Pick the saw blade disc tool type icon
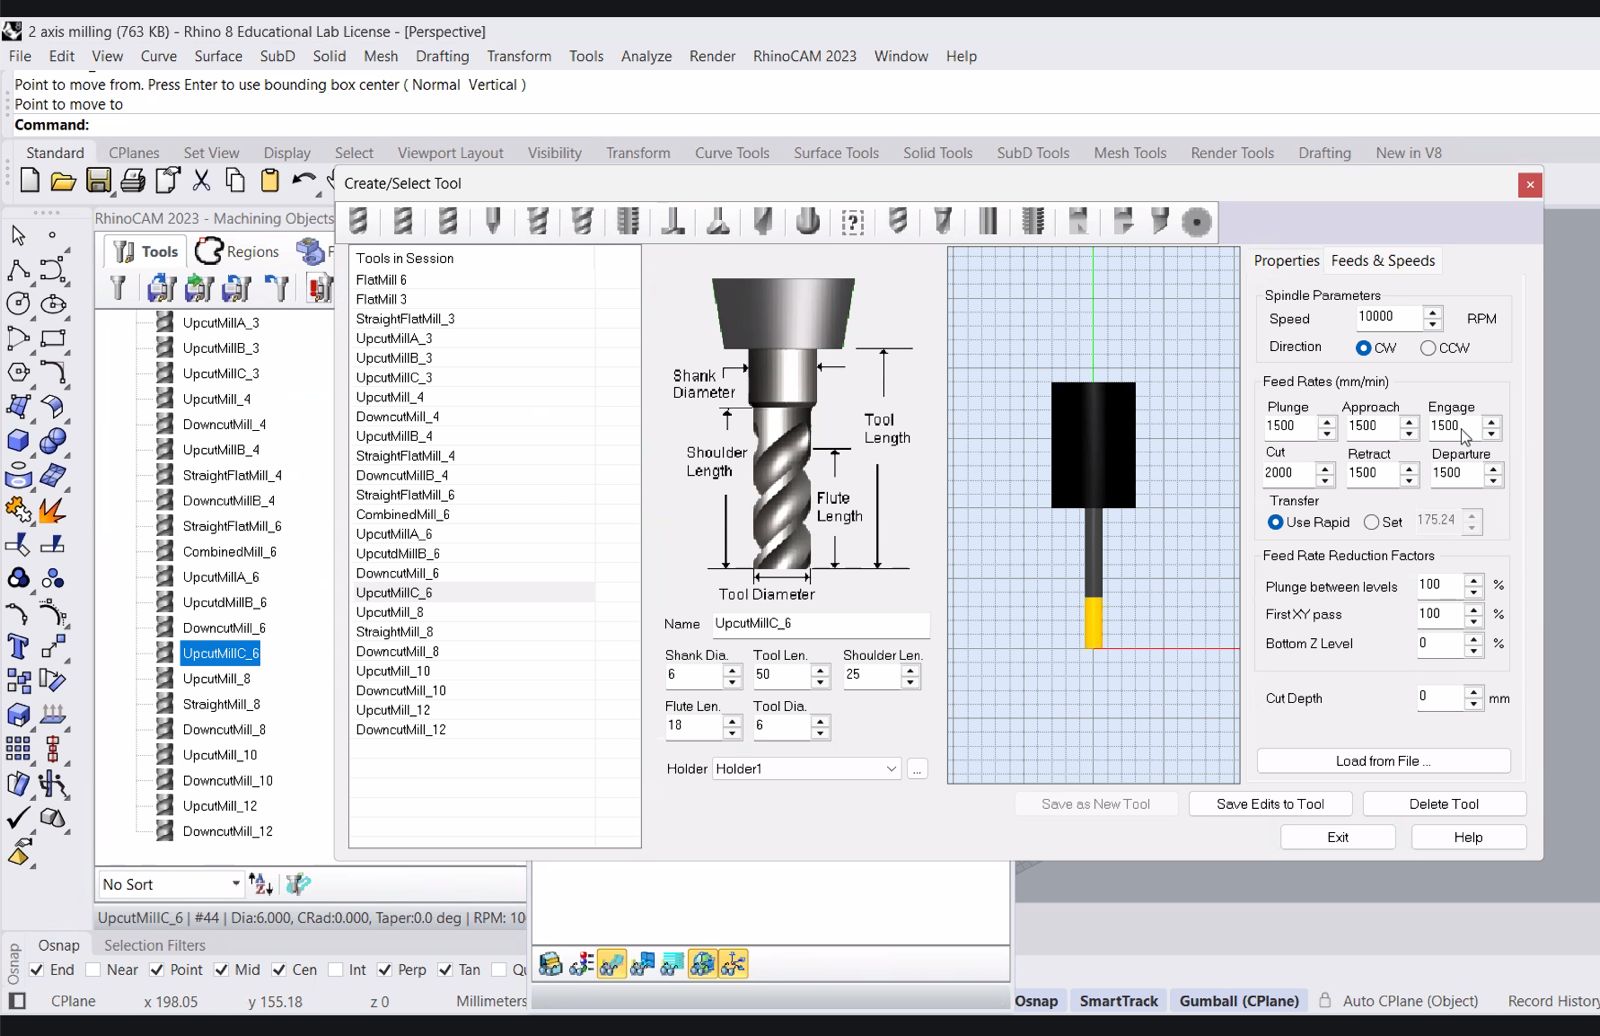 (1196, 221)
